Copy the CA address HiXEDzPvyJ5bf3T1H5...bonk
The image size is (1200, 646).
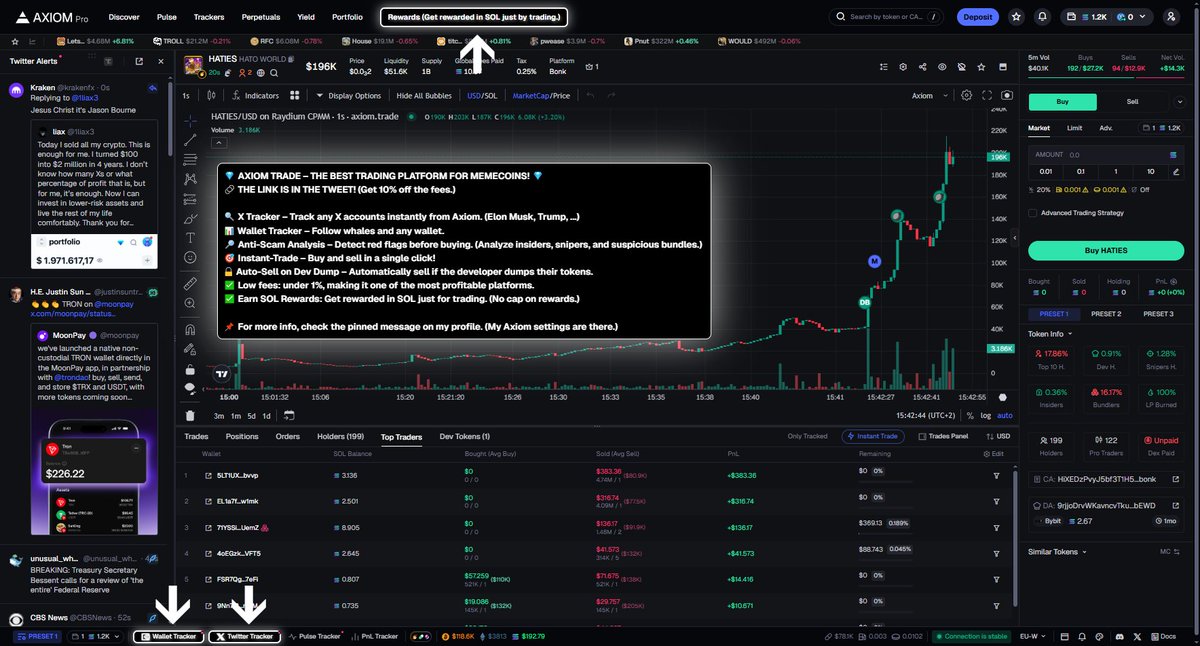coord(1106,479)
